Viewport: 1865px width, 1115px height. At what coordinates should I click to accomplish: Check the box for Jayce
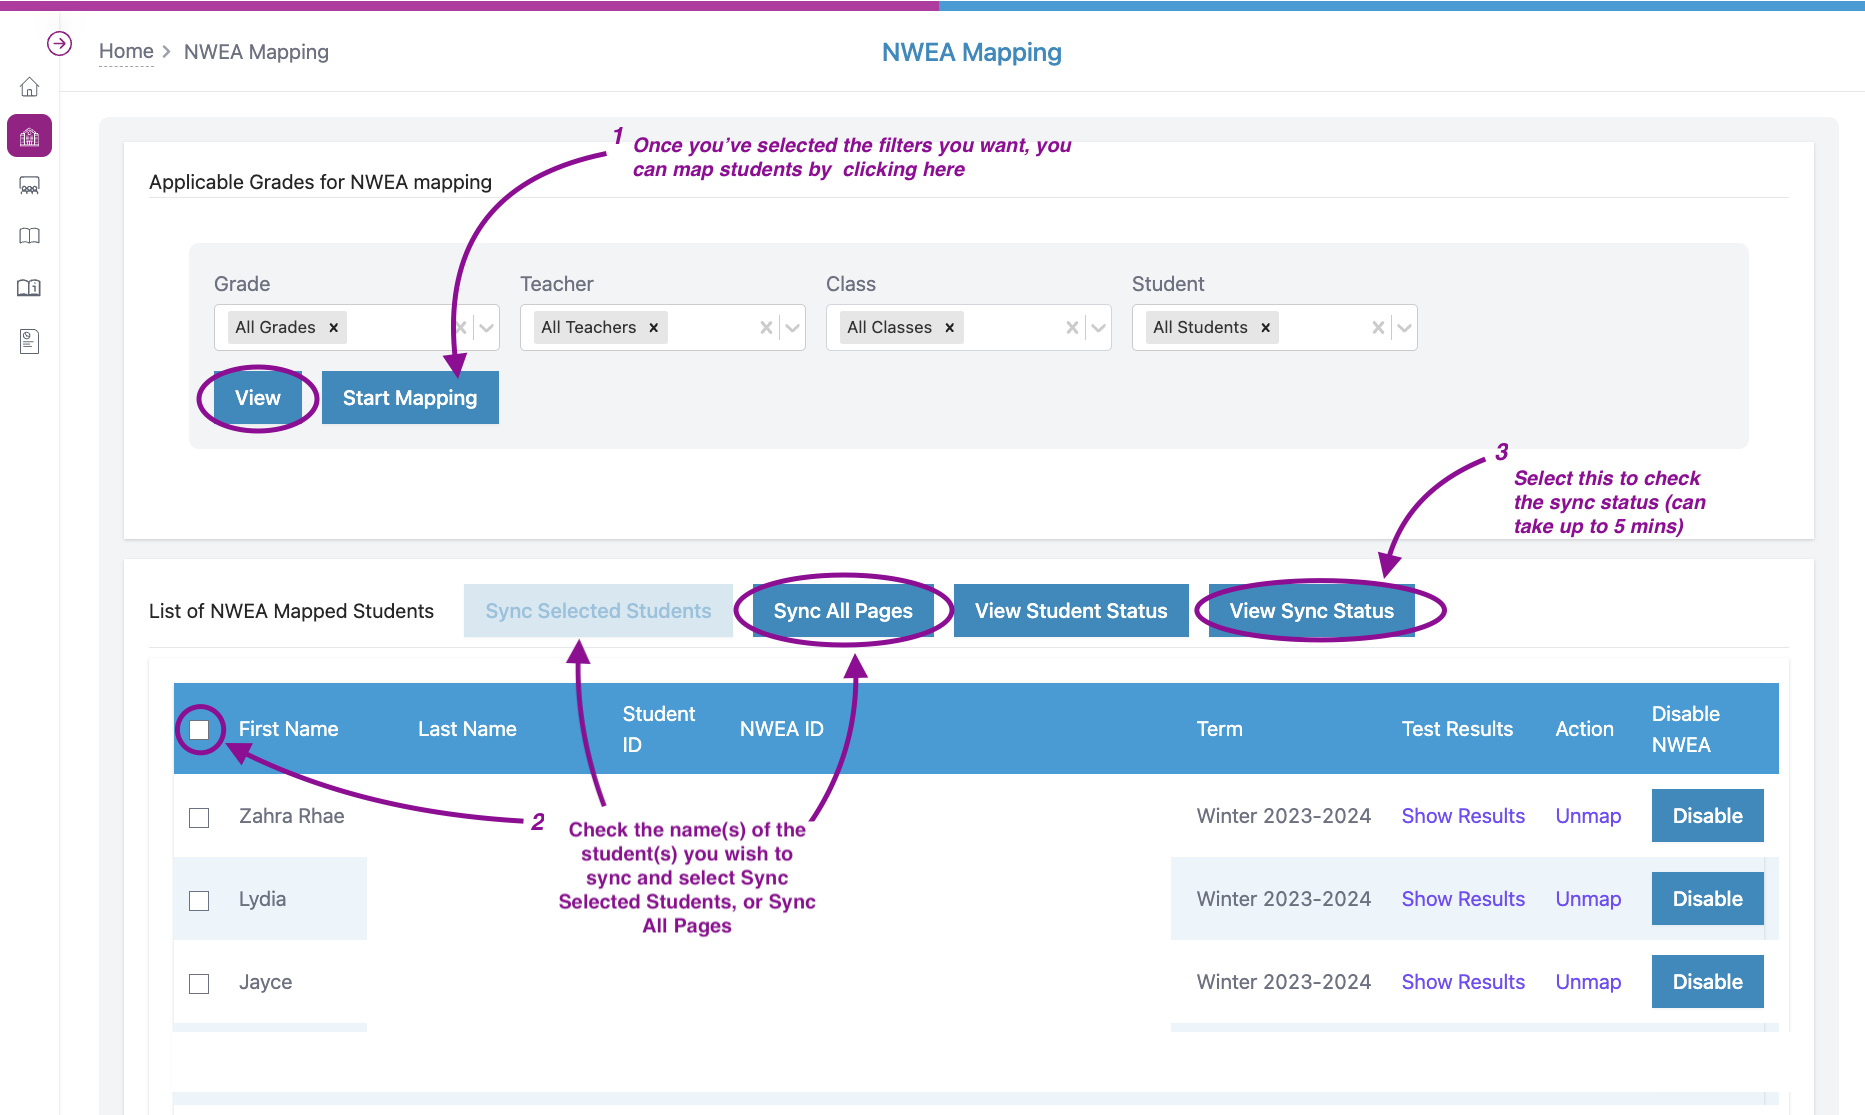(199, 984)
